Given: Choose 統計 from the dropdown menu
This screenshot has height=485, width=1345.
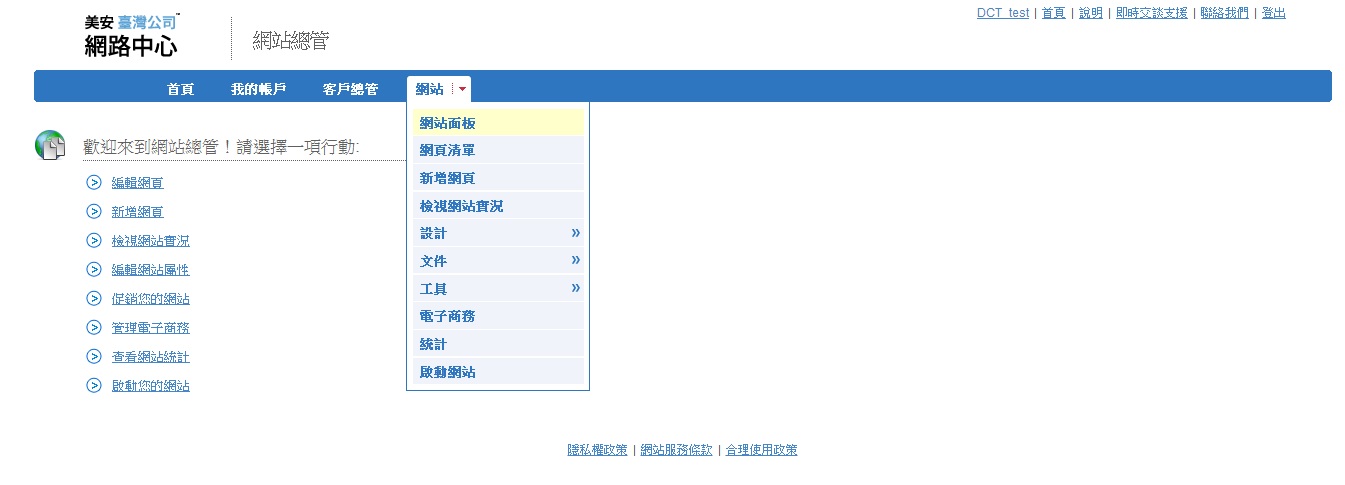Looking at the screenshot, I should 499,344.
